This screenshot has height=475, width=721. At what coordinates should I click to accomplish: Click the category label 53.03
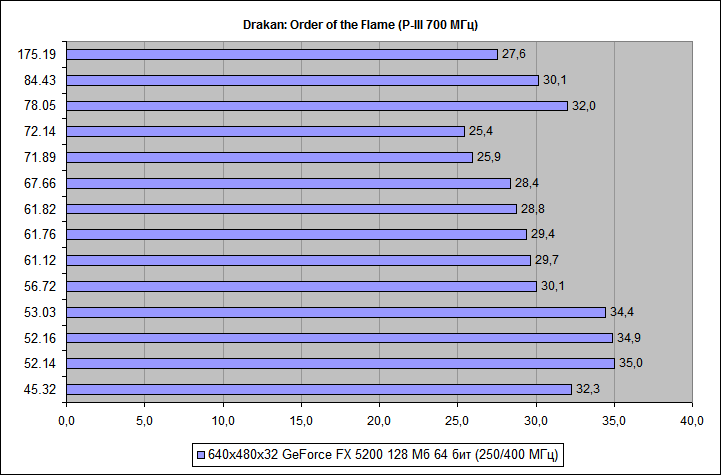[x=40, y=313]
